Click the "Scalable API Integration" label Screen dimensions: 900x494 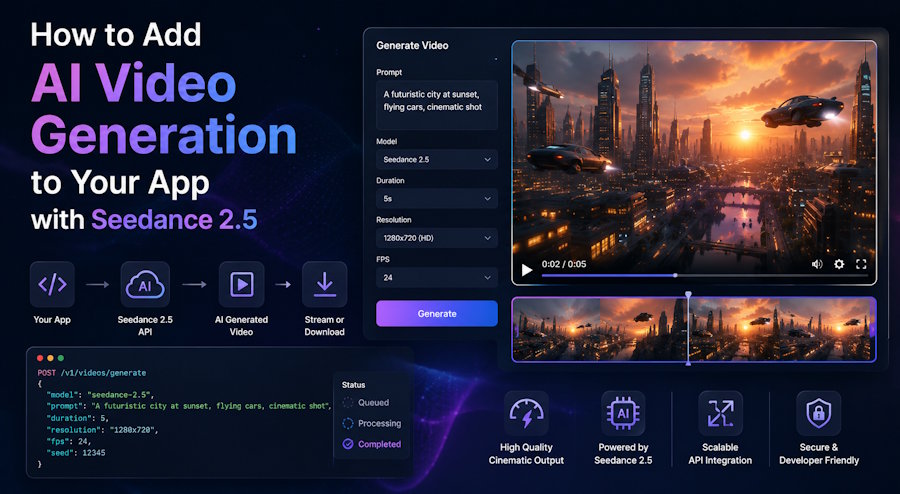click(x=720, y=454)
